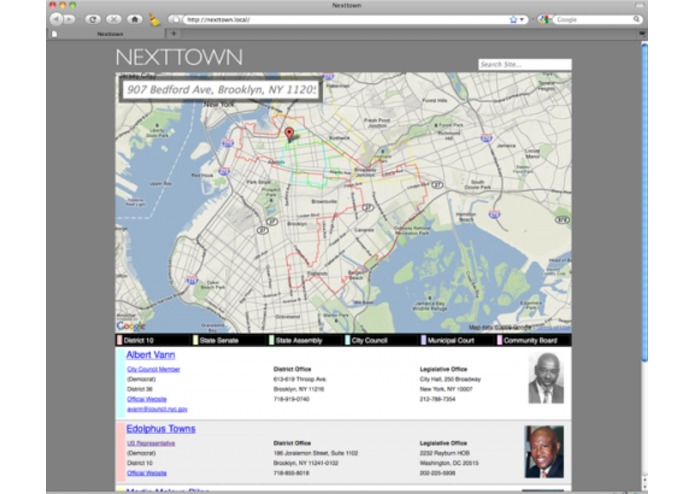Click the US Representative link
The width and height of the screenshot is (695, 494).
[x=151, y=443]
